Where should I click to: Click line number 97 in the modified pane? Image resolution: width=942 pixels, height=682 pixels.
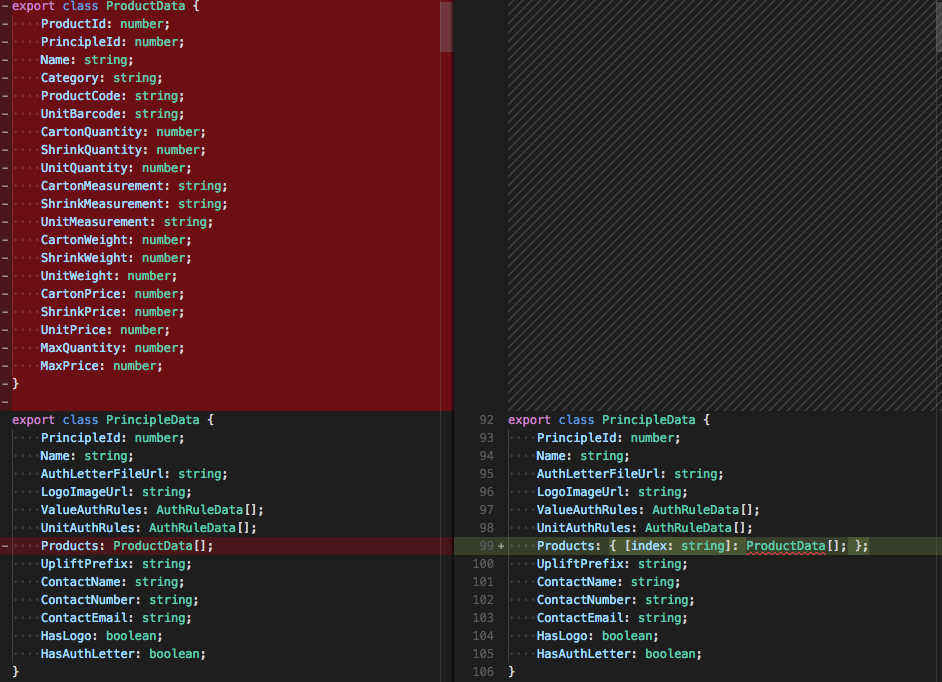click(x=487, y=510)
